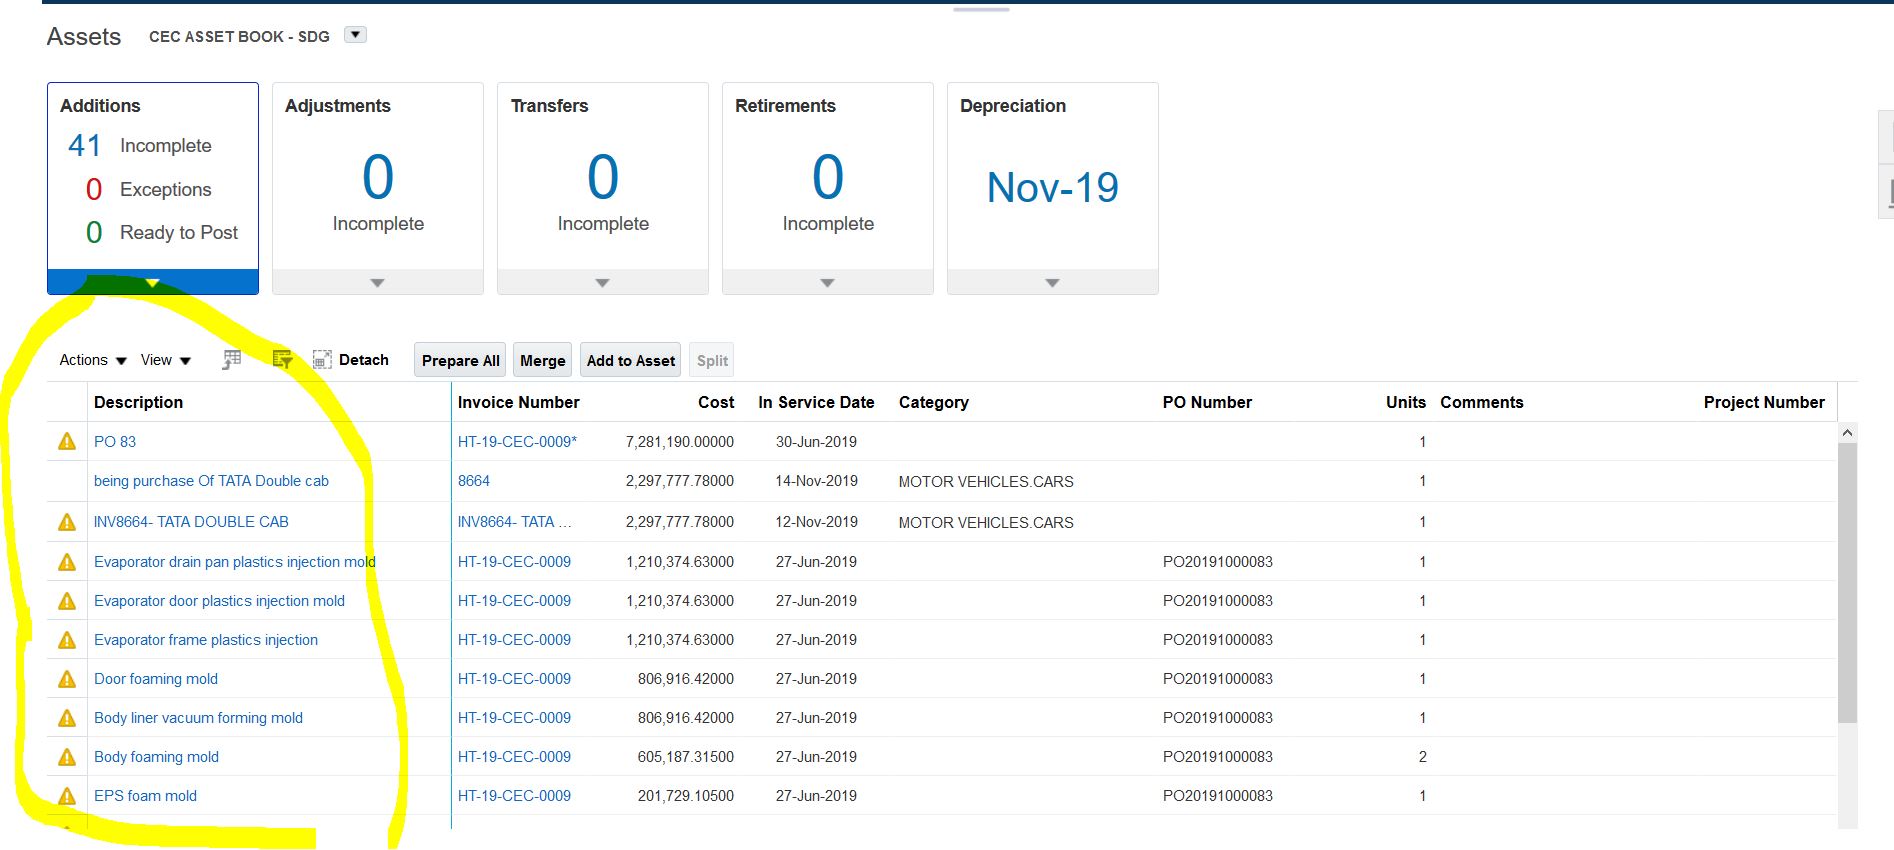Click the Merge button
This screenshot has height=850, width=1894.
click(543, 360)
